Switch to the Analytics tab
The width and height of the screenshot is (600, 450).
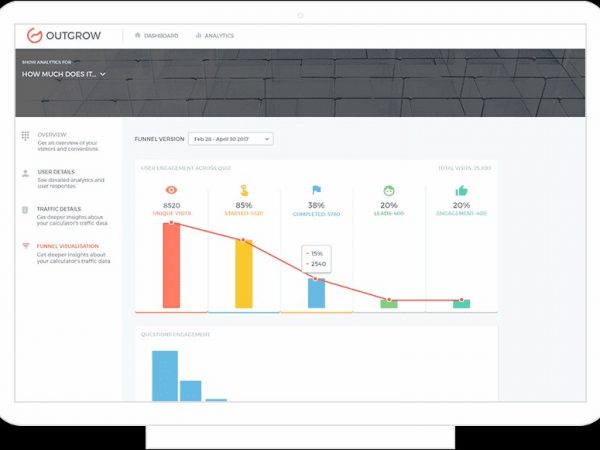point(213,36)
